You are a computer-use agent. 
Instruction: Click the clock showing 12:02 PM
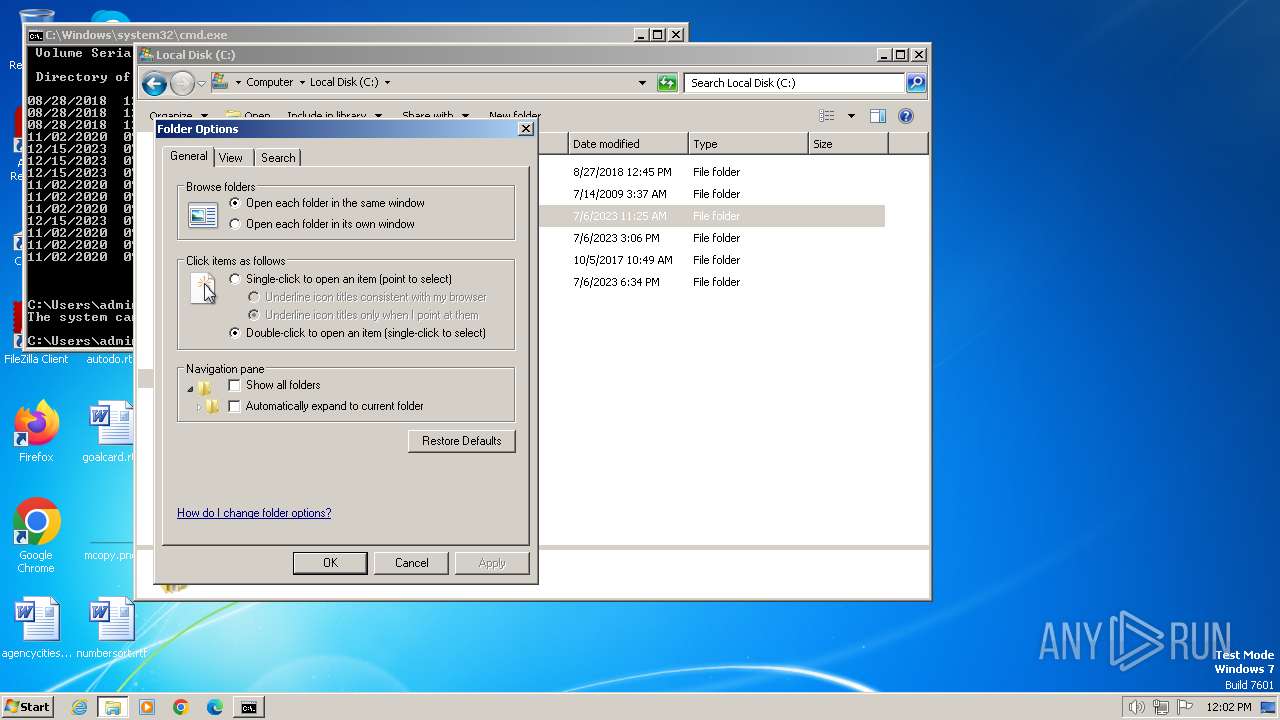tap(1228, 707)
